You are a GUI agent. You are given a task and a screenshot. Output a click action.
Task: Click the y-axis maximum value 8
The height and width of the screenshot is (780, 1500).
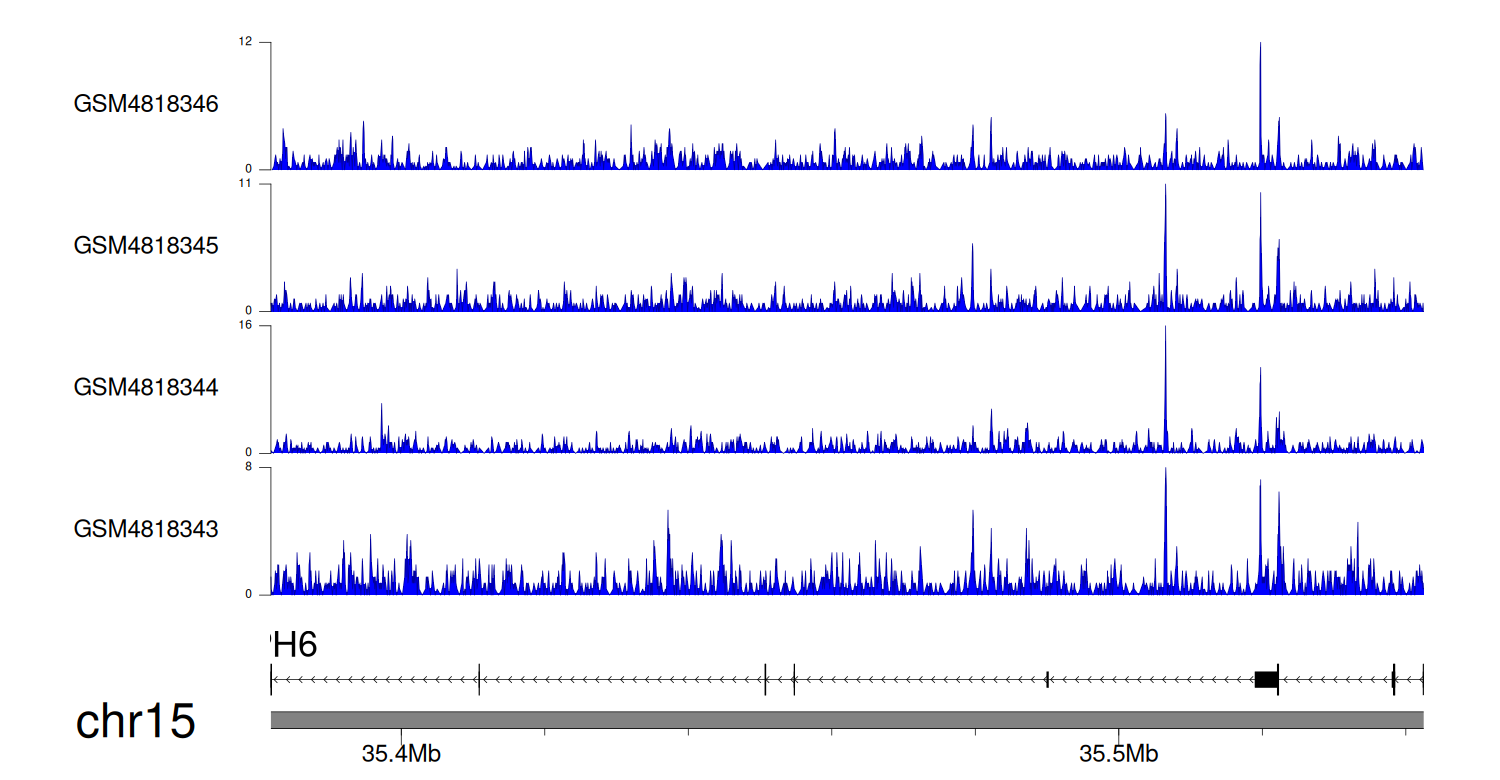[248, 467]
